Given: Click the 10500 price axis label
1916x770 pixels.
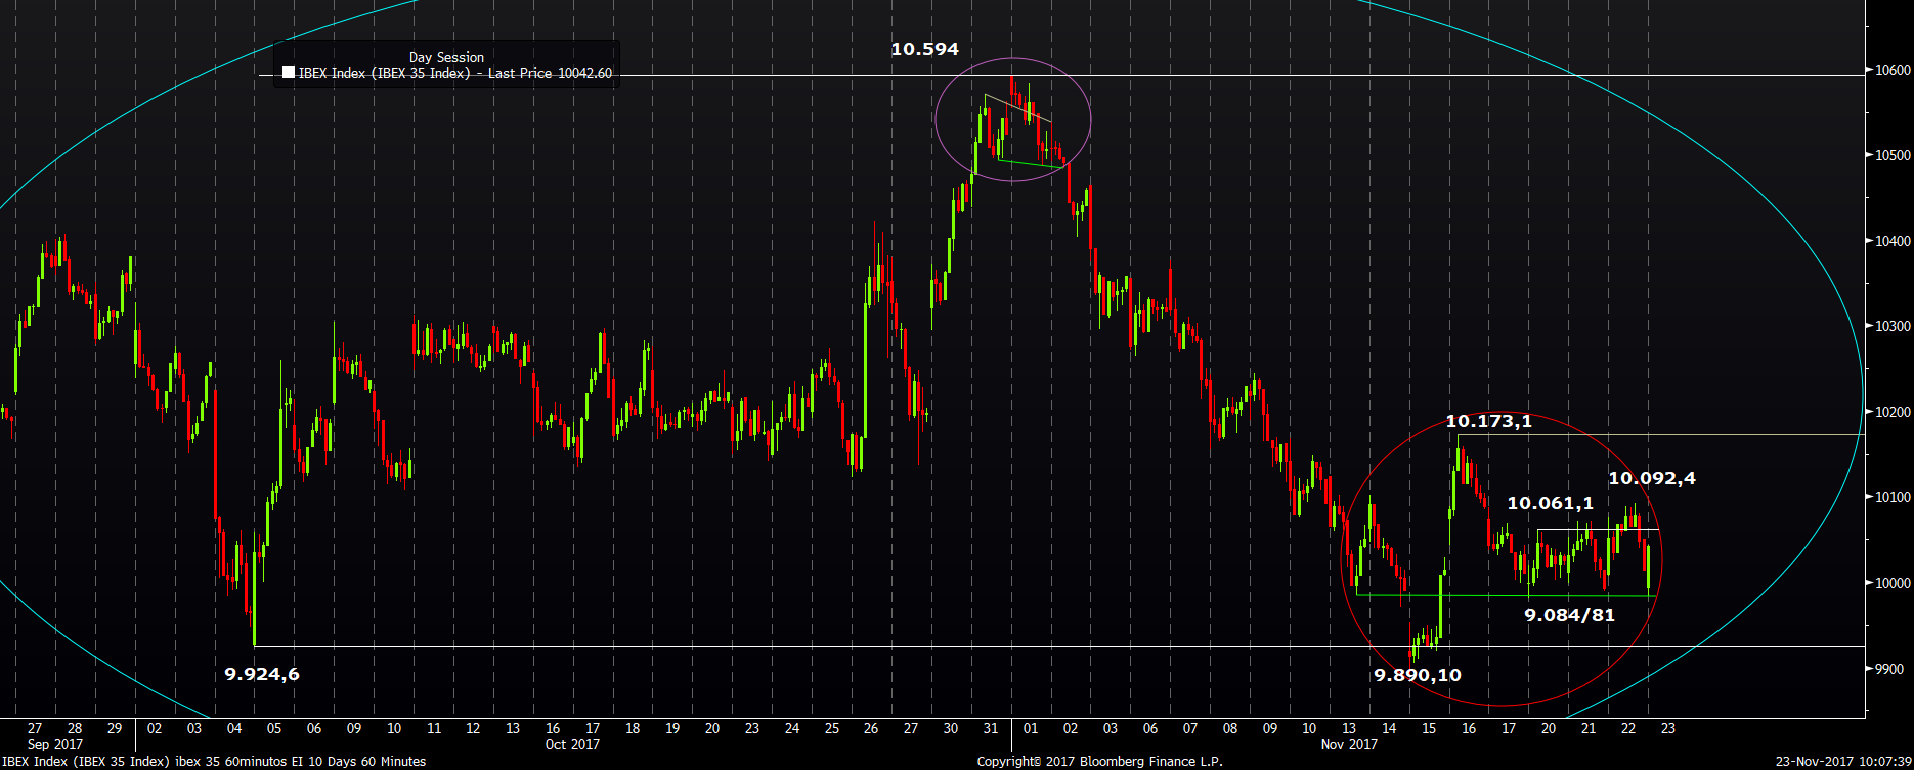Looking at the screenshot, I should (x=1893, y=155).
